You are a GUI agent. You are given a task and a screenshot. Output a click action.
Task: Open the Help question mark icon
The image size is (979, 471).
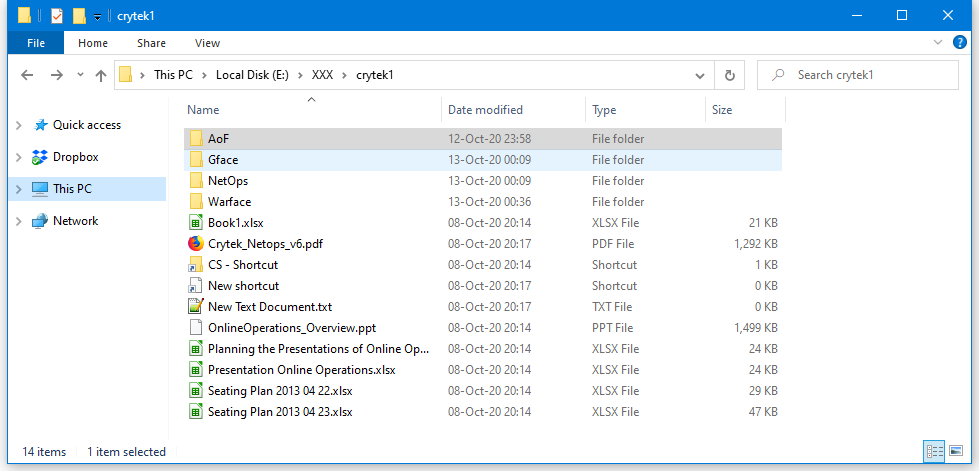(959, 43)
